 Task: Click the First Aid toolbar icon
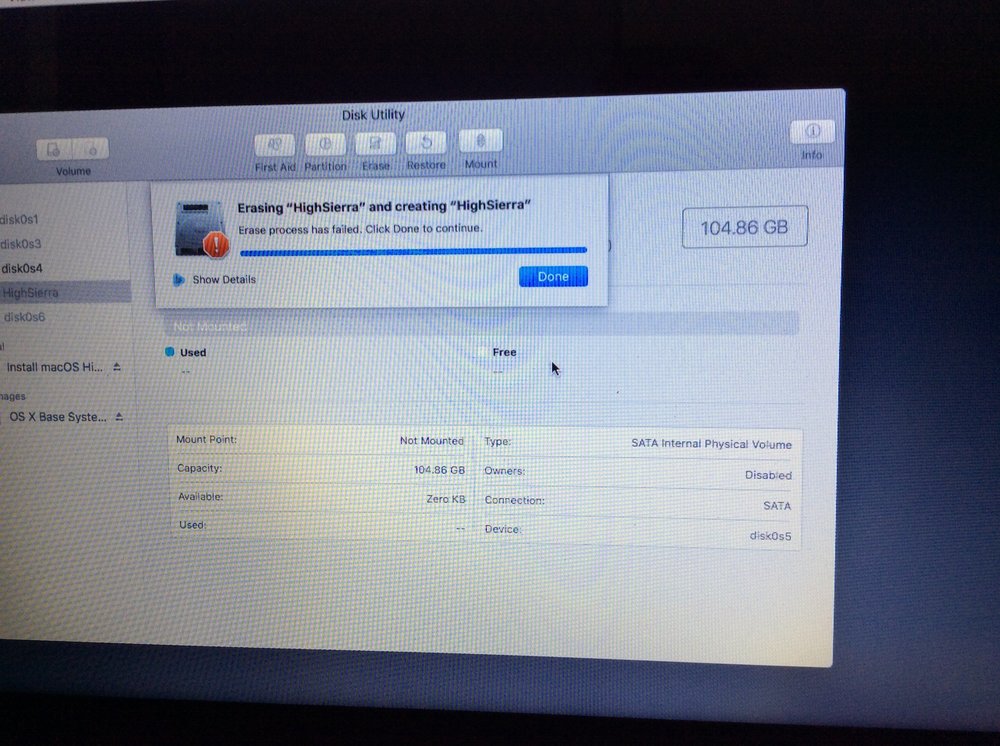pos(274,145)
